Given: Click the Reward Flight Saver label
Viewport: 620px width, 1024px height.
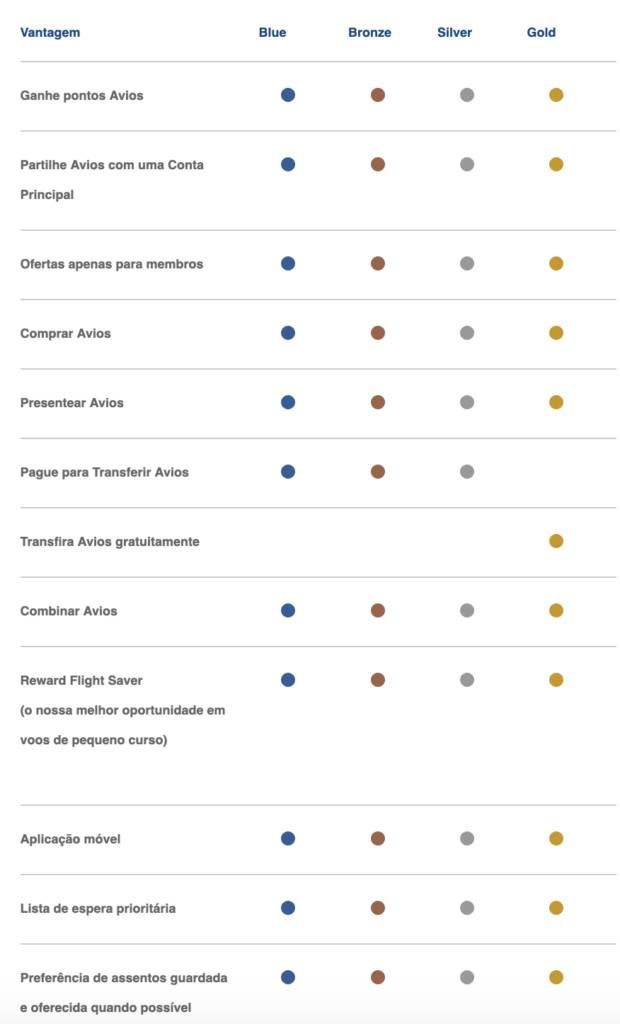Looking at the screenshot, I should point(82,680).
